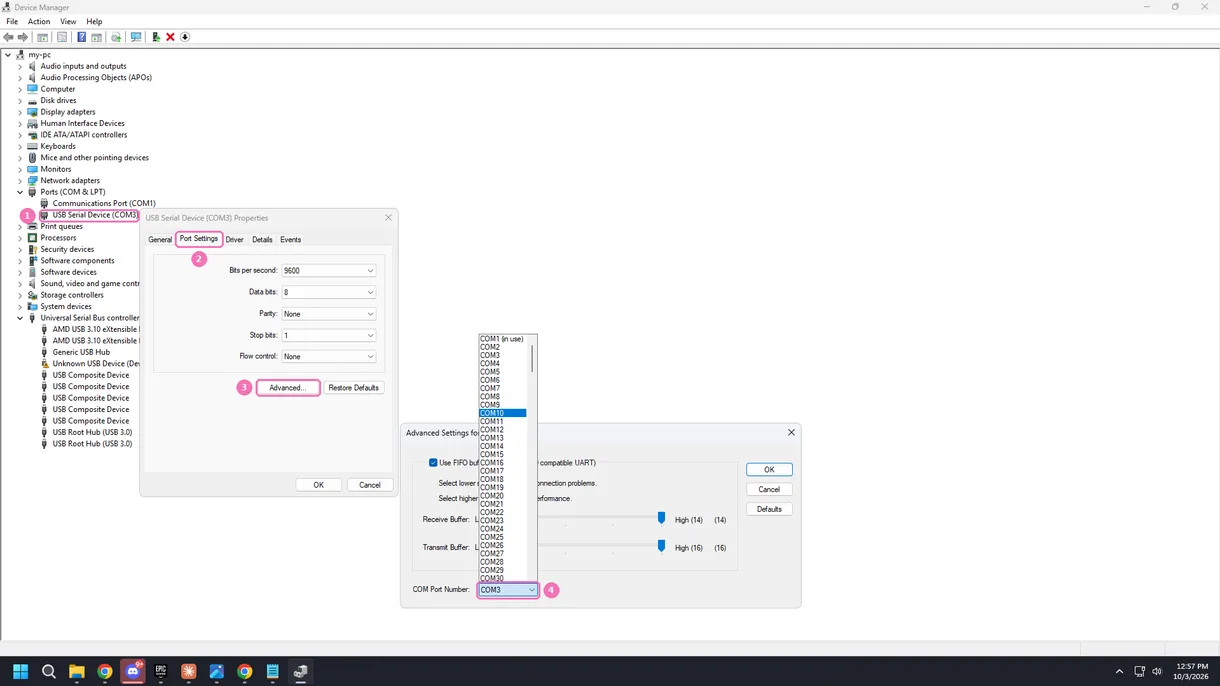
Task: Open the Data bits dropdown
Action: pos(328,292)
